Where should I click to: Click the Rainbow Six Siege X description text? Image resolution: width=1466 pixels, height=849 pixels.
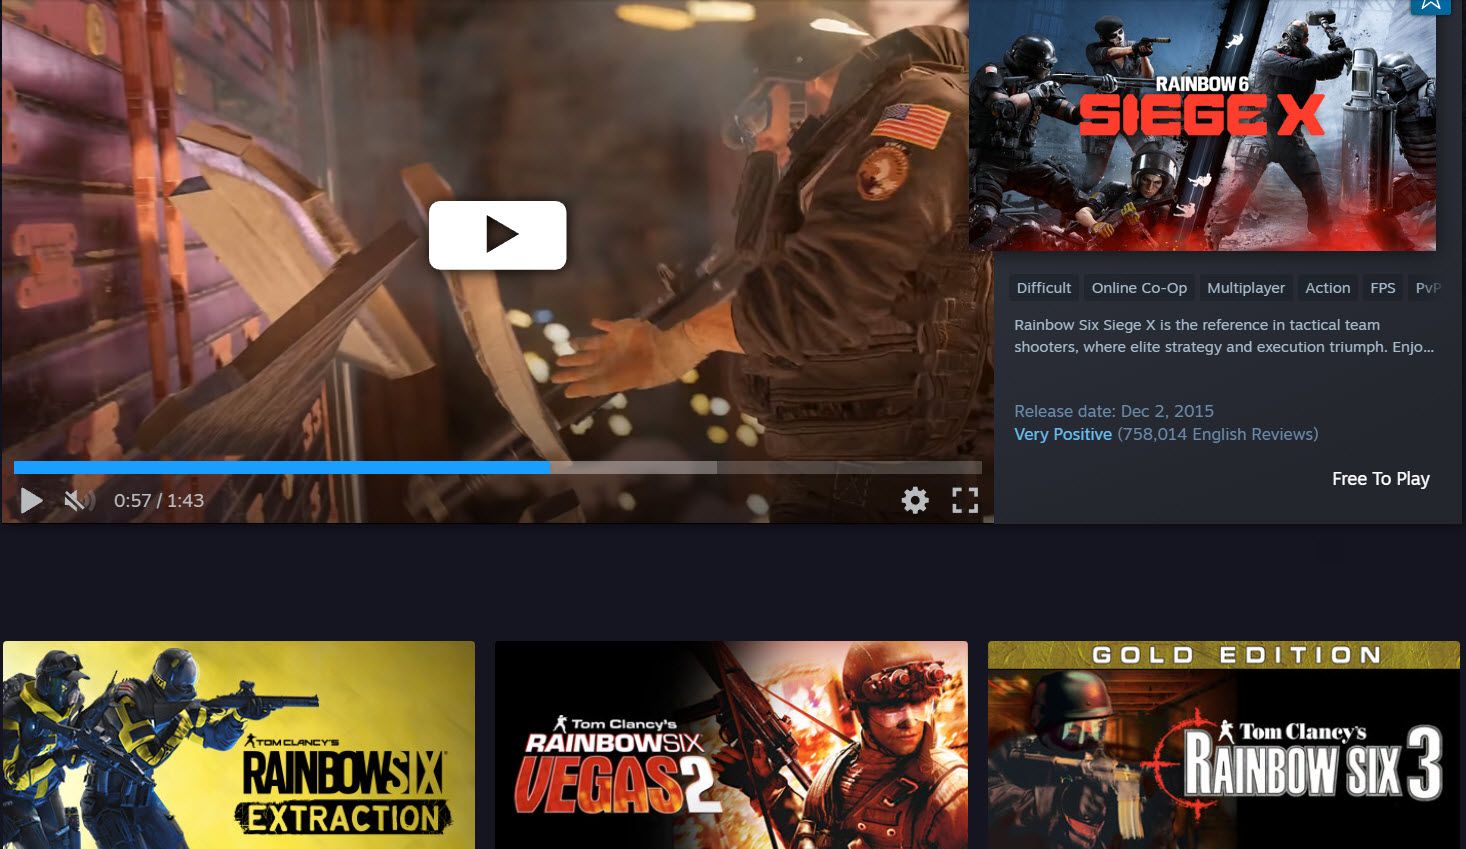(1223, 336)
